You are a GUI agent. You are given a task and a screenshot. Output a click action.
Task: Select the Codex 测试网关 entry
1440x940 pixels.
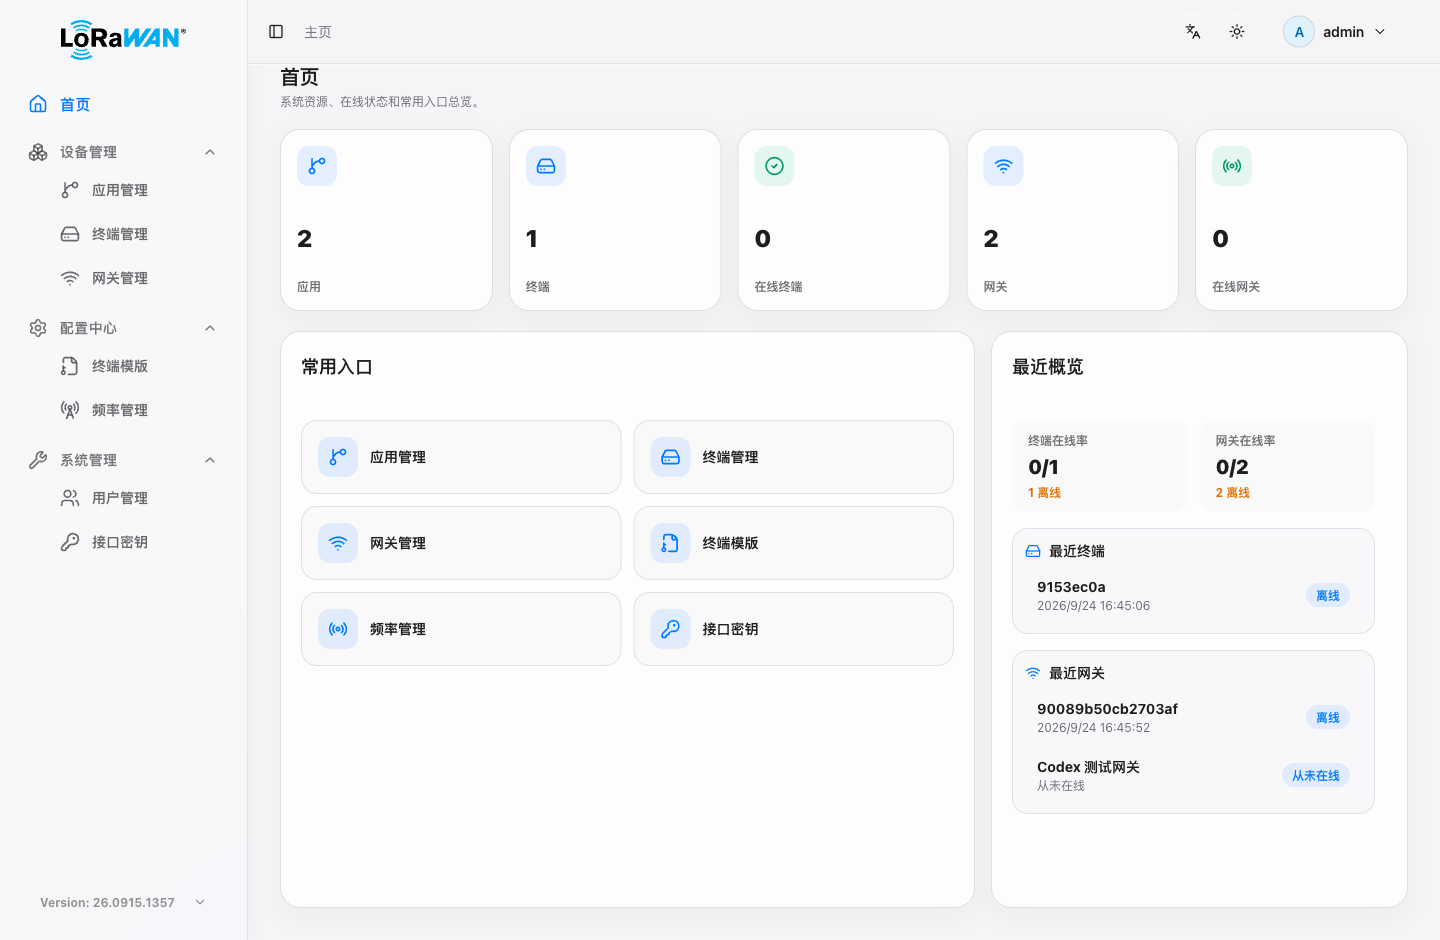[x=1193, y=776]
